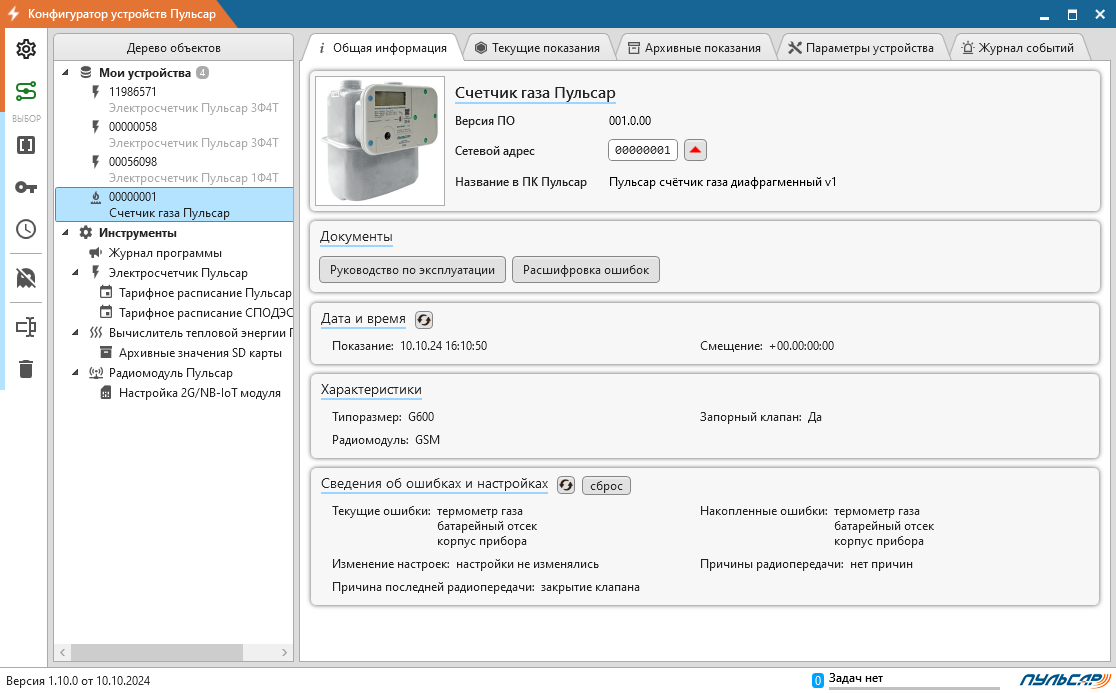This screenshot has height=693, width=1116.
Task: Click the tree horizontal scrollbar thumb
Action: pyautogui.click(x=157, y=652)
